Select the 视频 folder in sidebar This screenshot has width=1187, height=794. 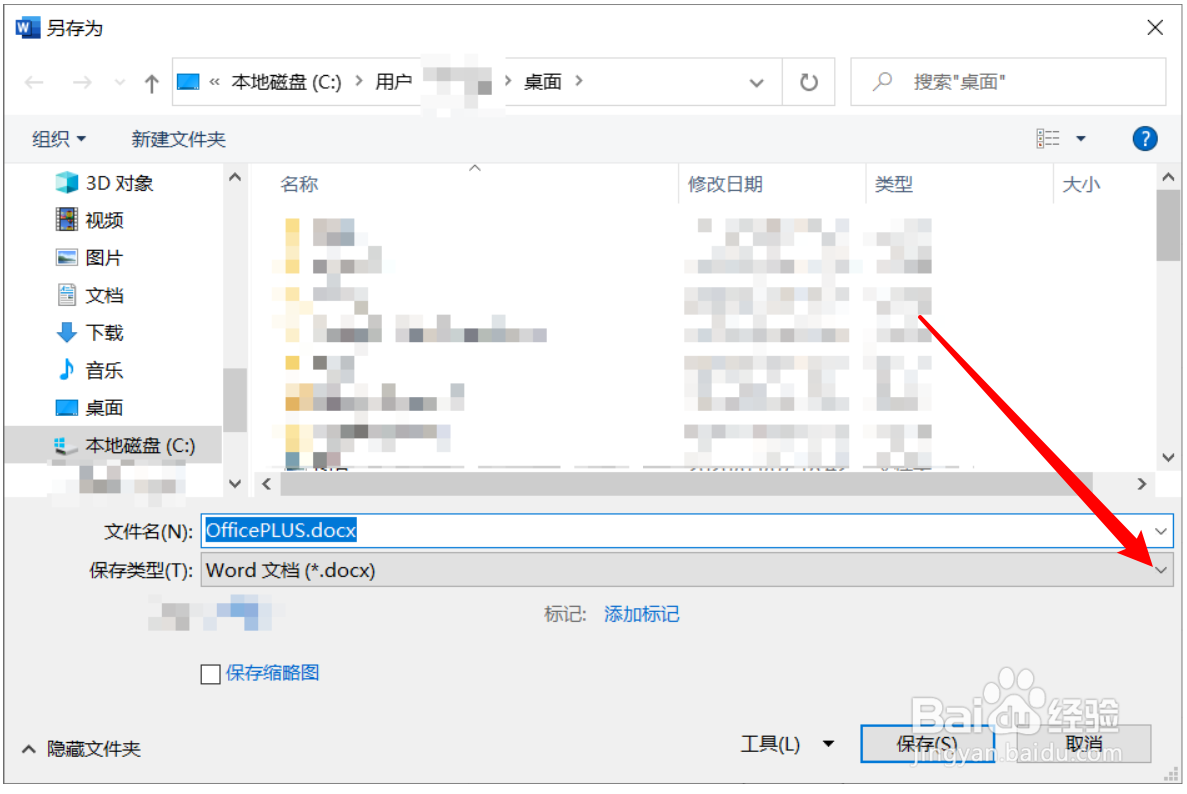104,219
